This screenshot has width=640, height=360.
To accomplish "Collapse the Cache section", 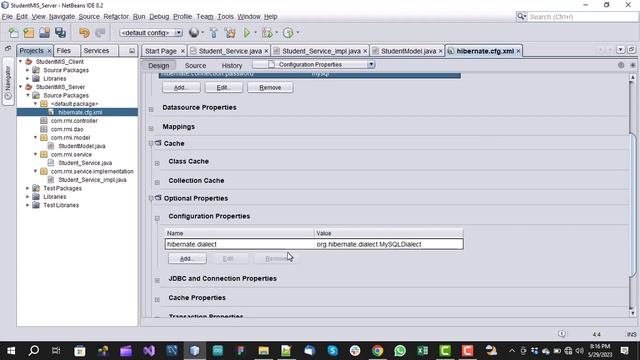I will pyautogui.click(x=151, y=143).
